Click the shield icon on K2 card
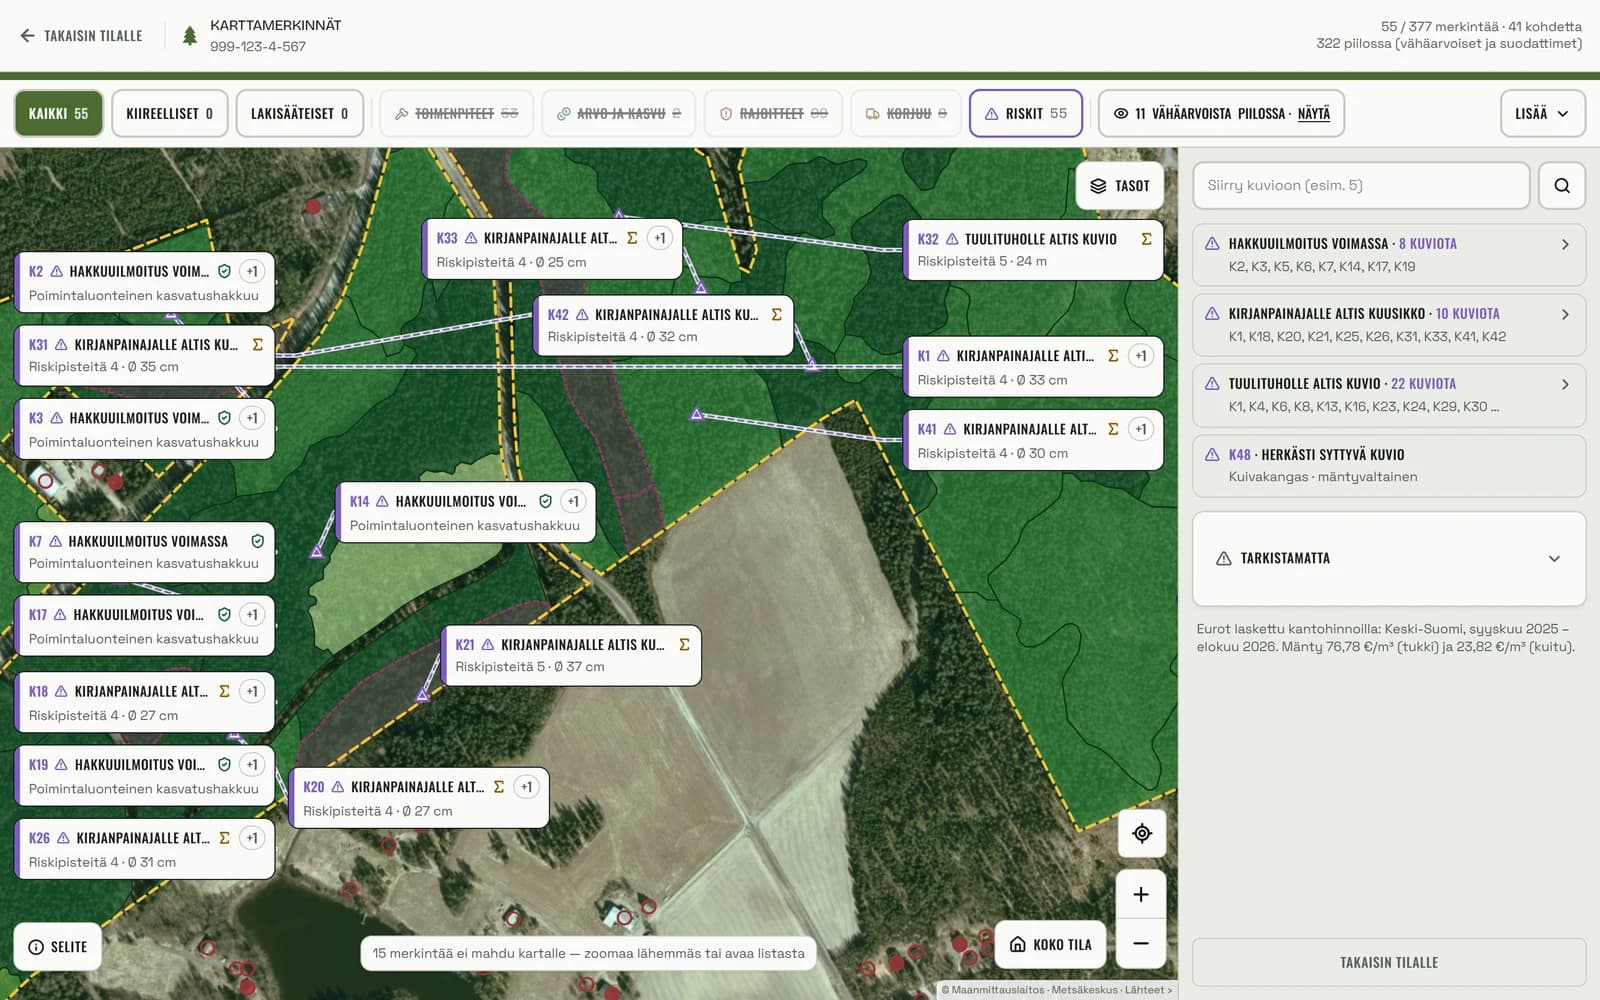 point(224,271)
